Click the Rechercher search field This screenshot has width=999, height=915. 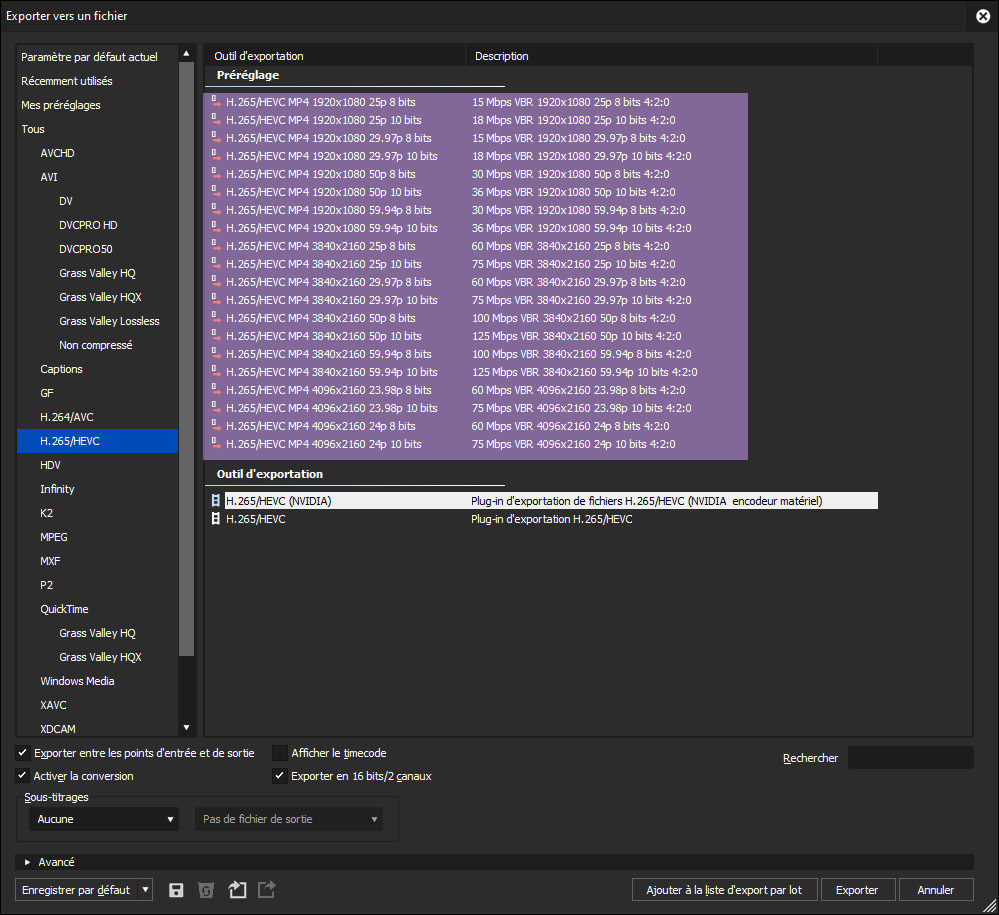(910, 758)
